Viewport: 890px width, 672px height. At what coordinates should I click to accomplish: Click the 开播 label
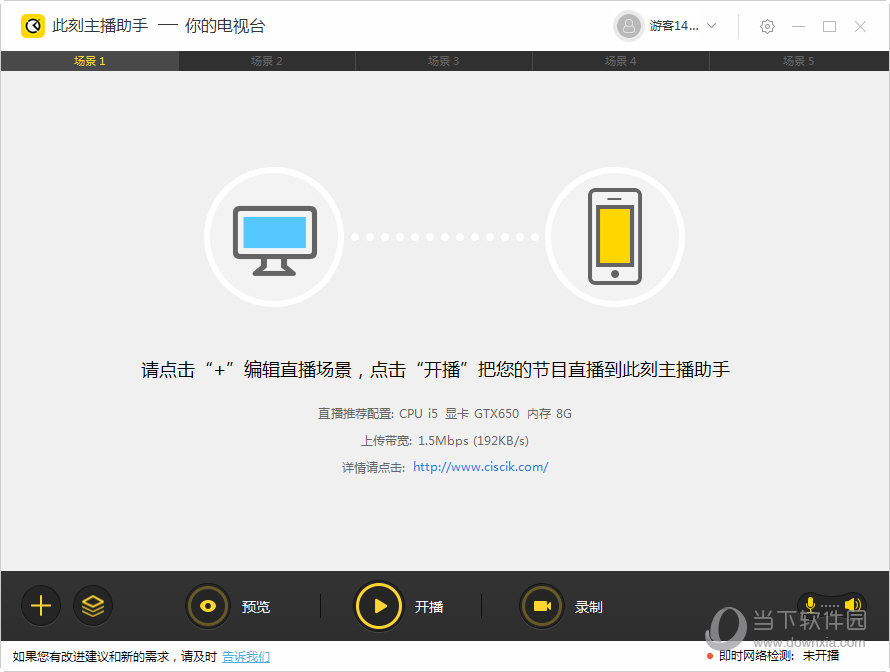pos(429,607)
